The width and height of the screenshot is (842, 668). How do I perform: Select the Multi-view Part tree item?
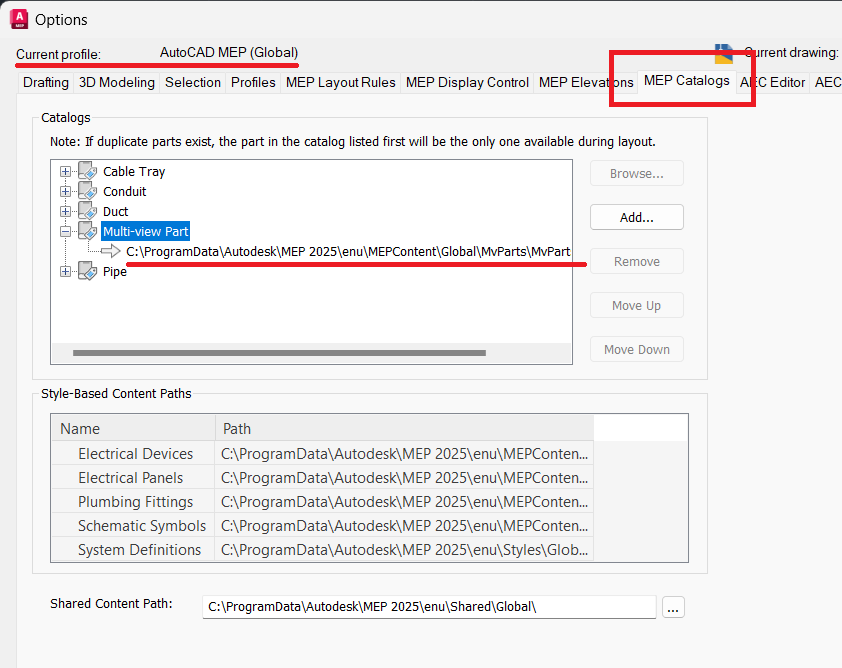(x=146, y=231)
